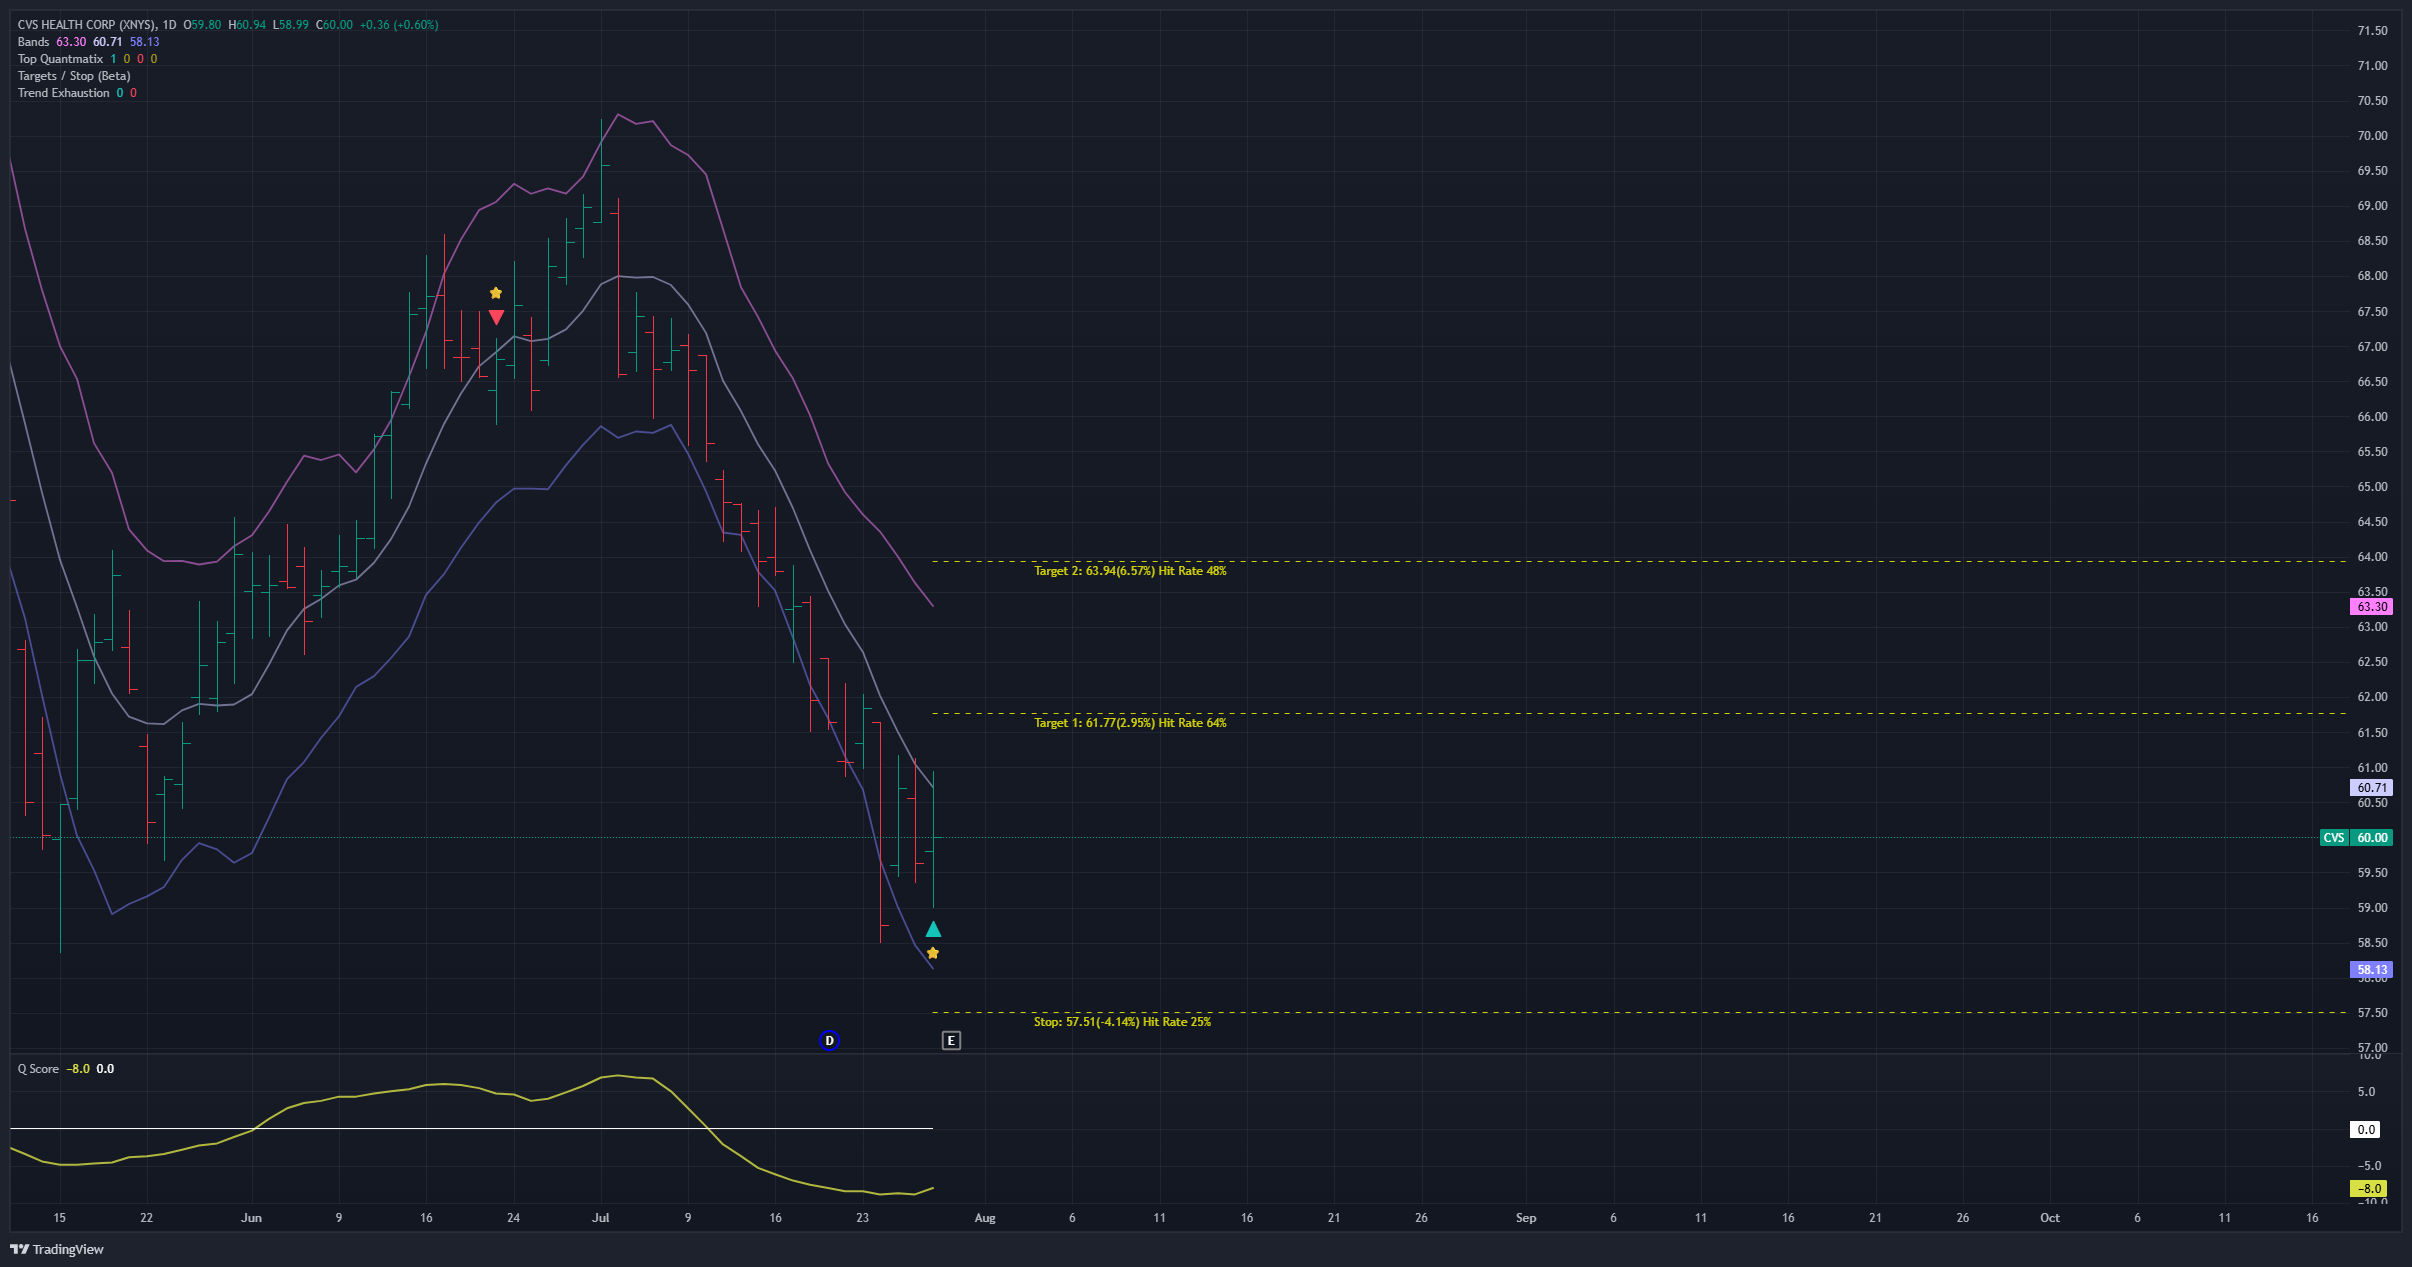The width and height of the screenshot is (2412, 1267).
Task: Click the yellow star below teal triangle
Action: point(933,954)
